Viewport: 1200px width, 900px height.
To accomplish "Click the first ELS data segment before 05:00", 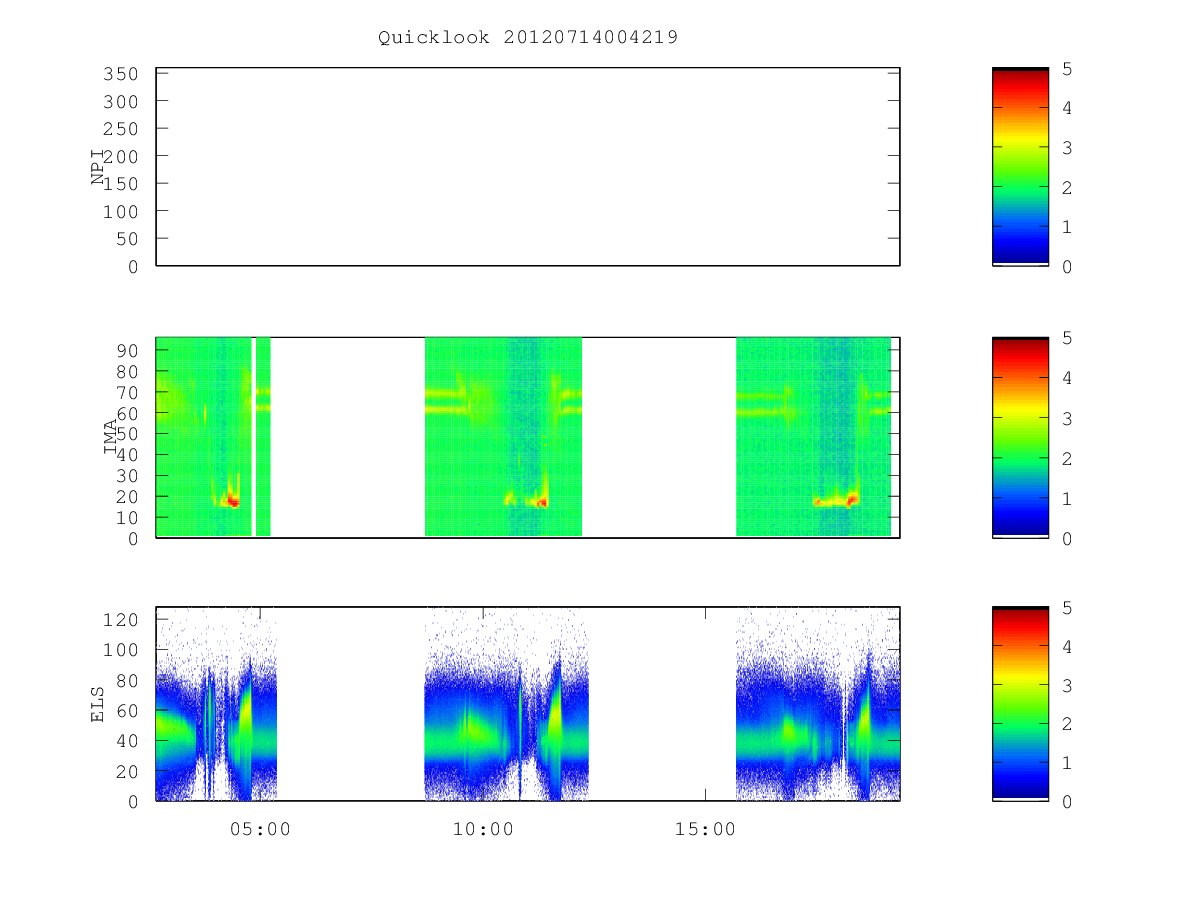I will [x=216, y=704].
